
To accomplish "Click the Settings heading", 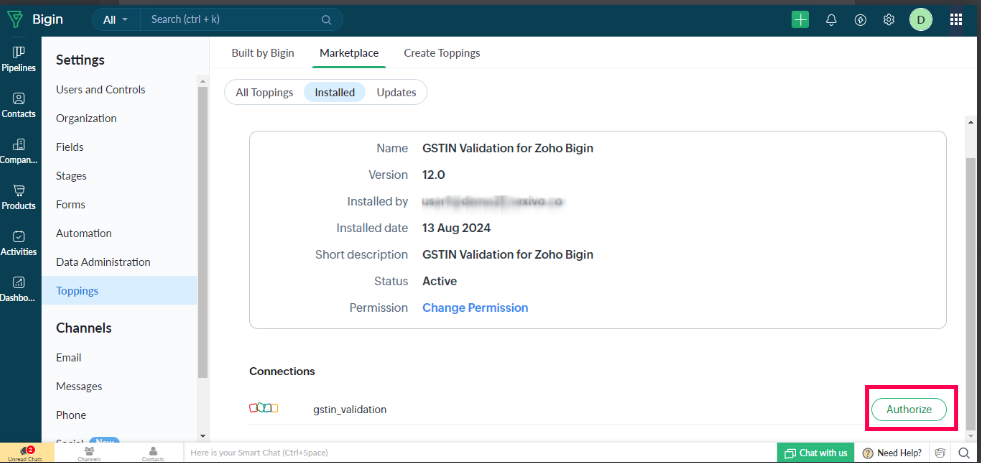I will (x=80, y=60).
